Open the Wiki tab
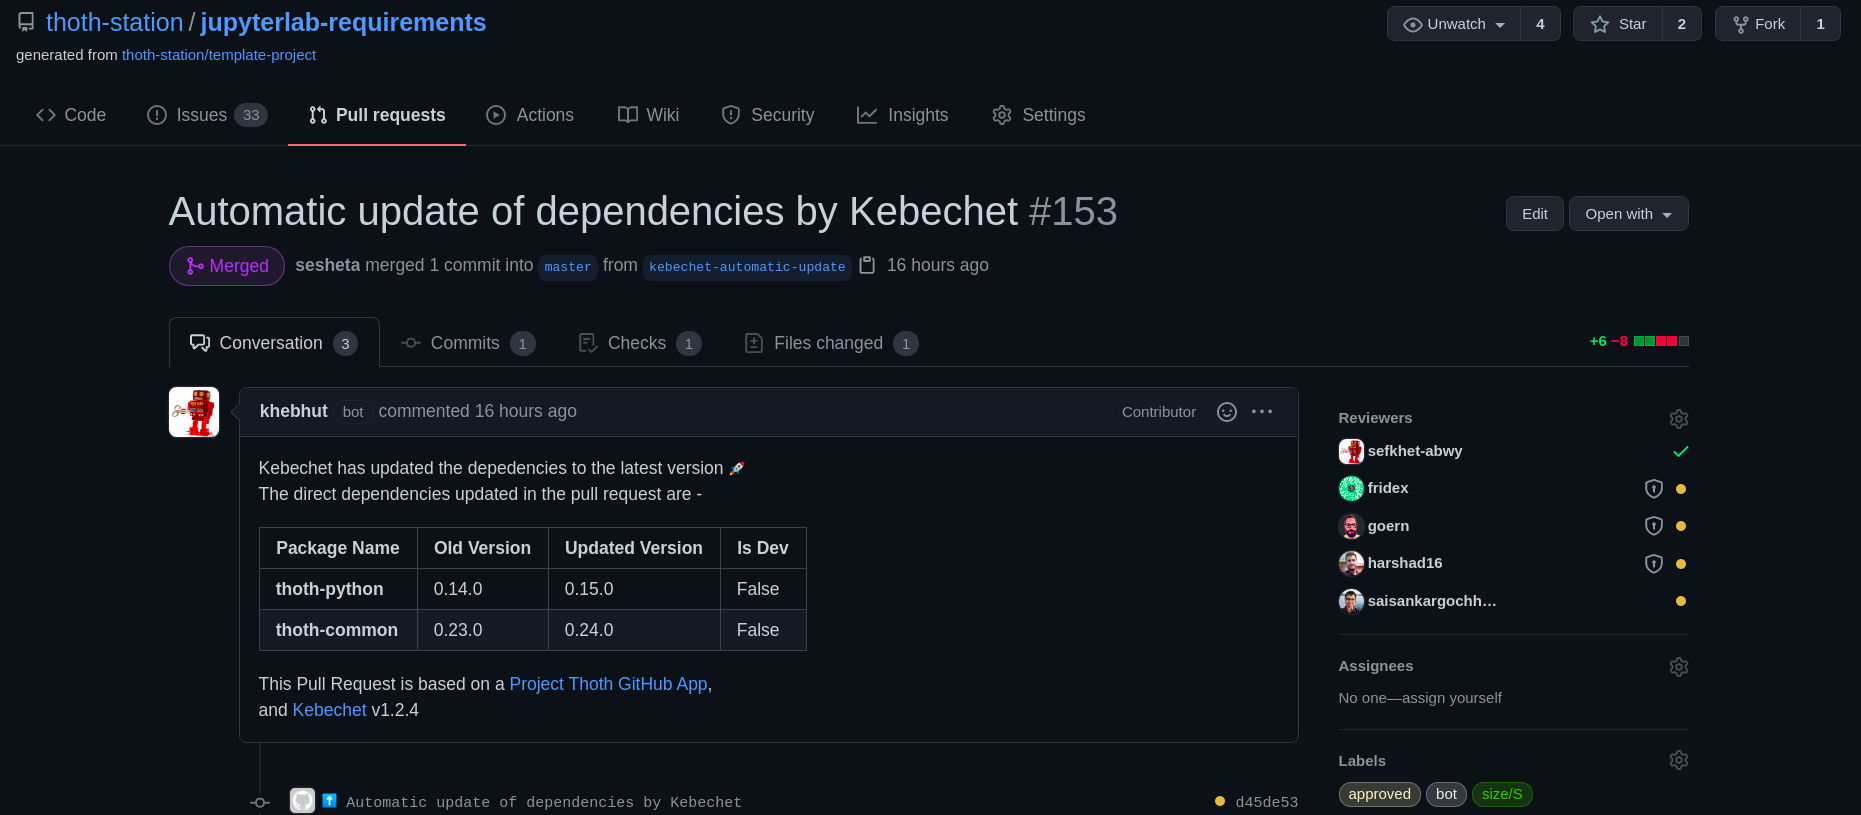The image size is (1861, 815). click(648, 115)
